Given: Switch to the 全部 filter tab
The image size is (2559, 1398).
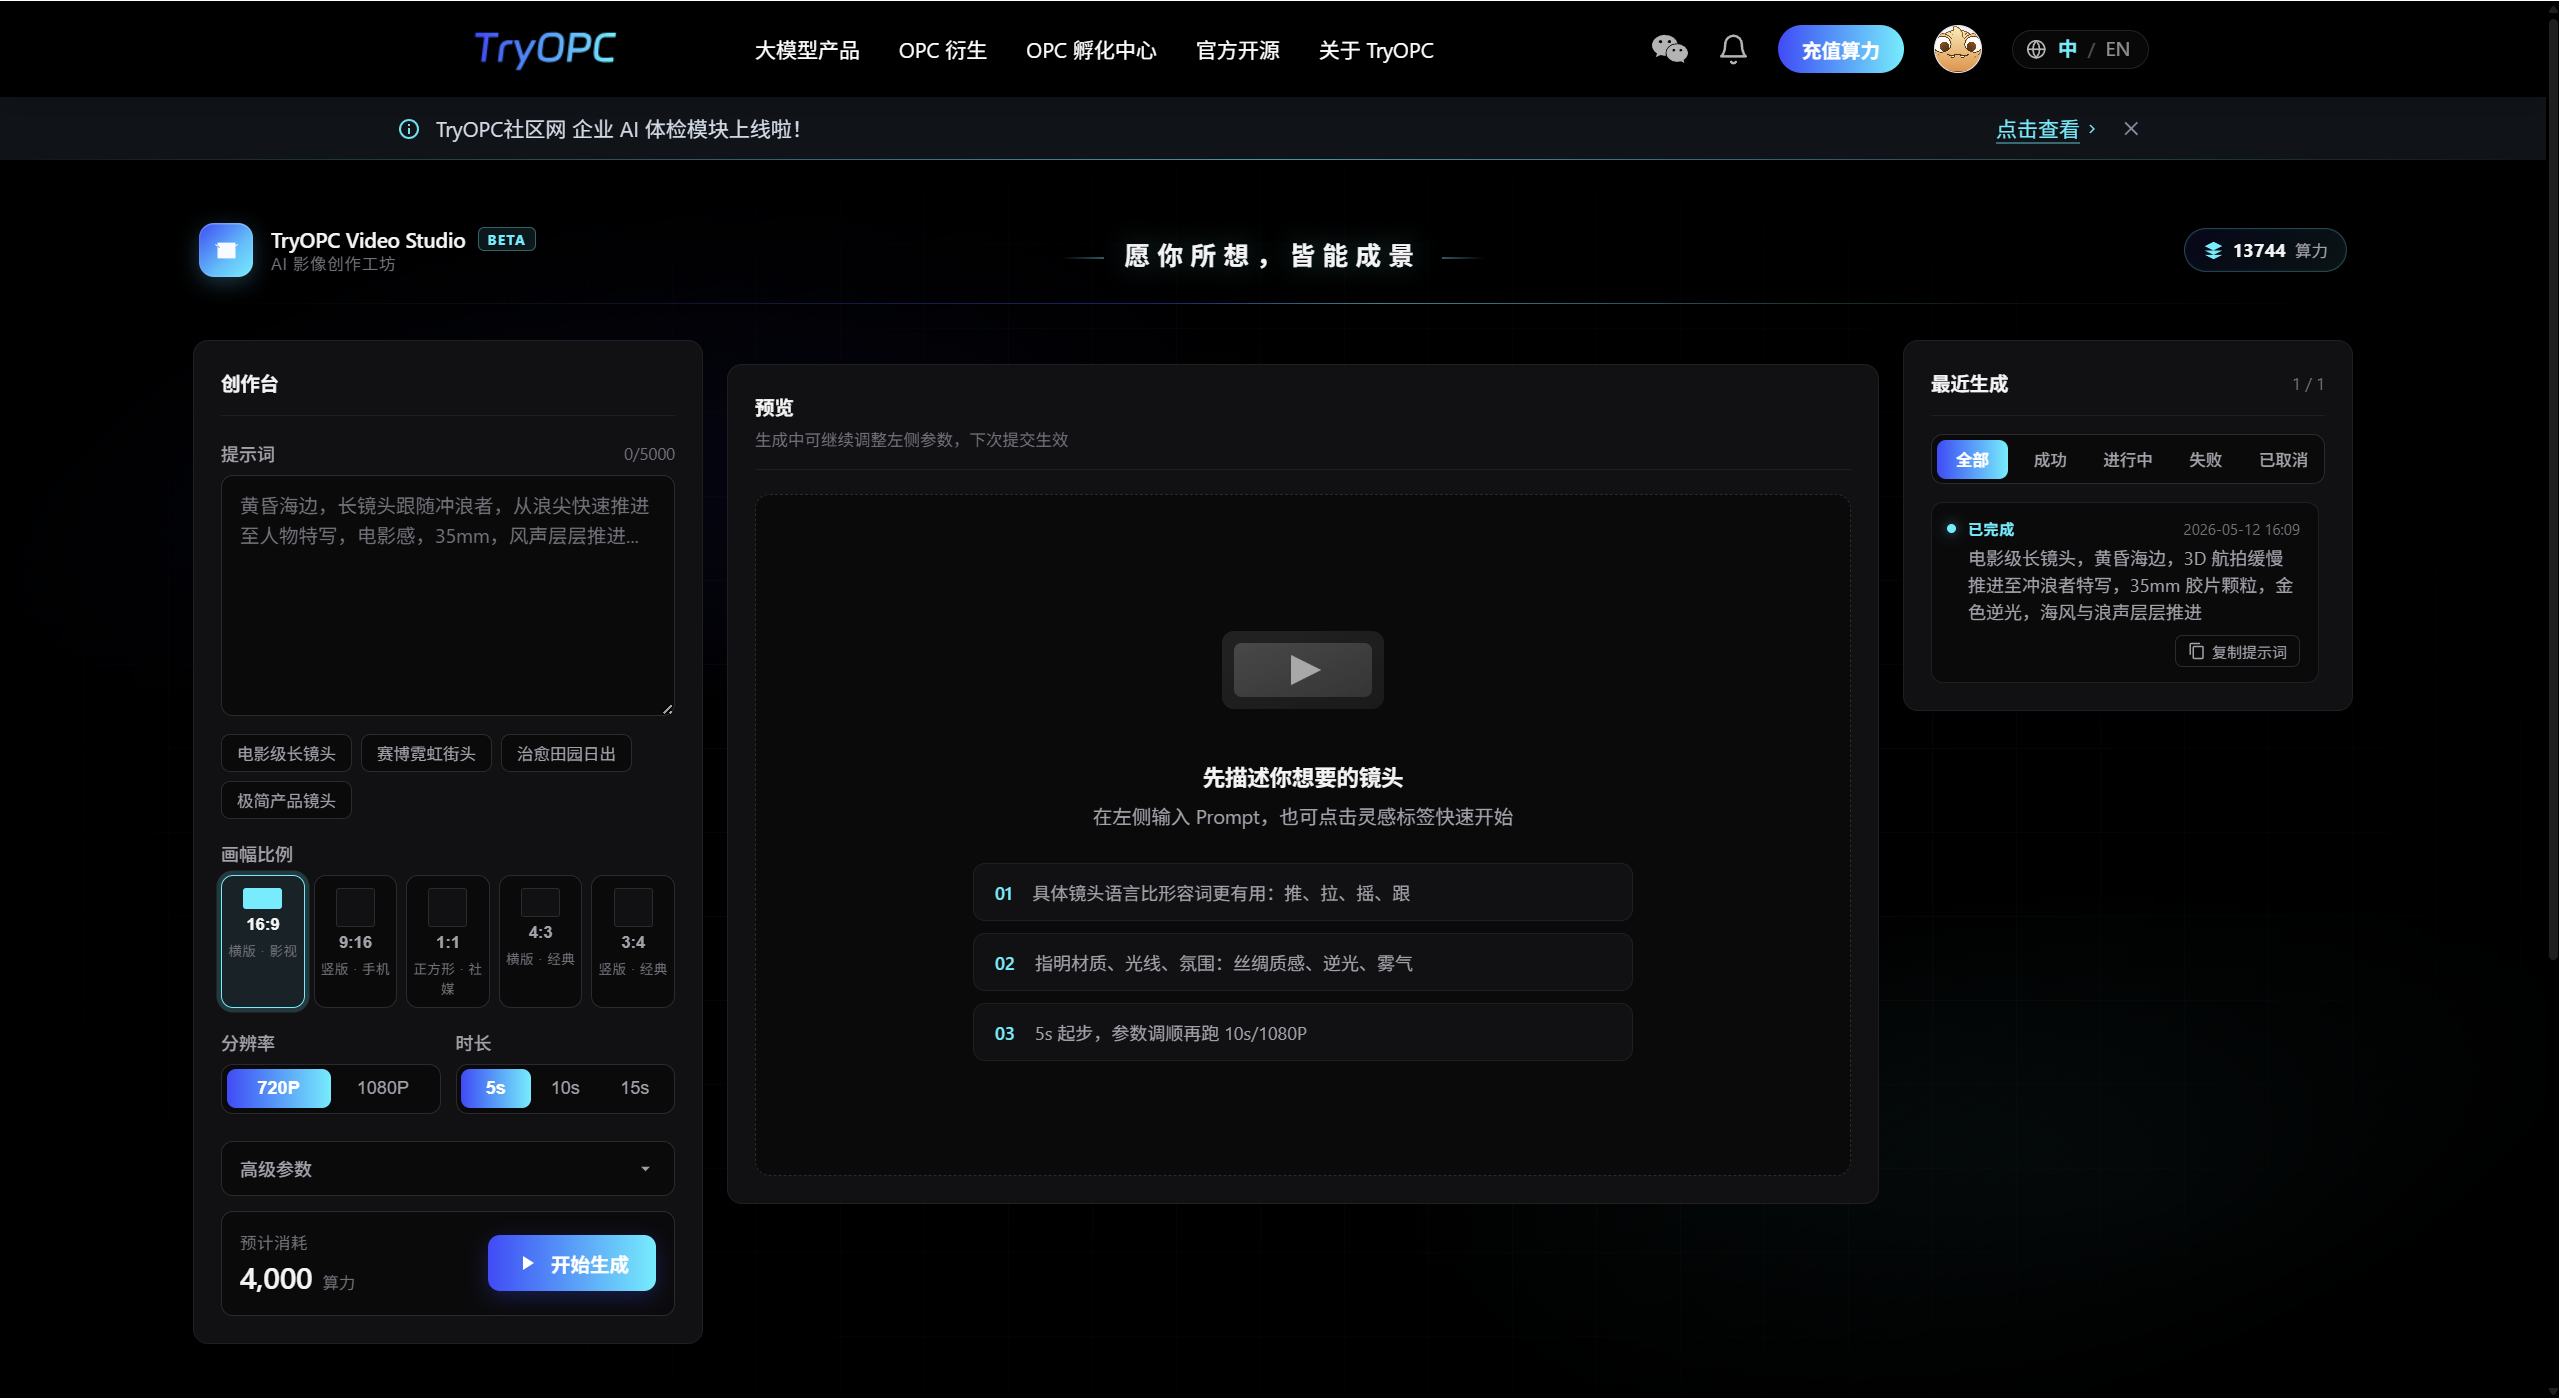Looking at the screenshot, I should (1971, 459).
